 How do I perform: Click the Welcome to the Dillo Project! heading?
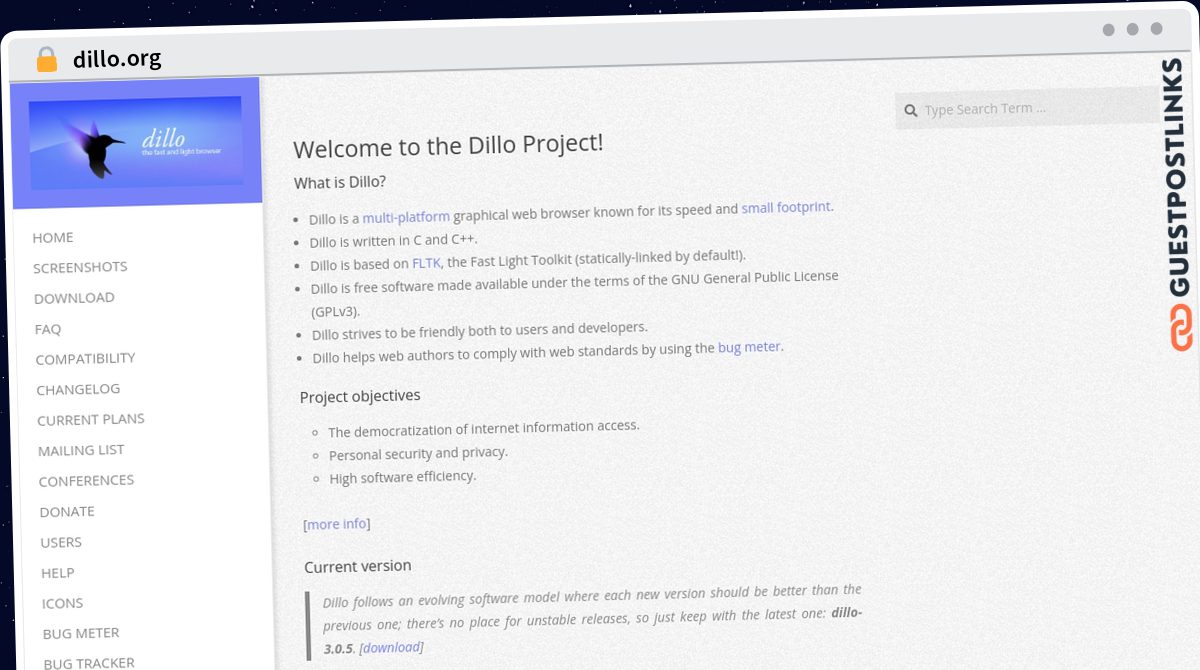pos(448,146)
